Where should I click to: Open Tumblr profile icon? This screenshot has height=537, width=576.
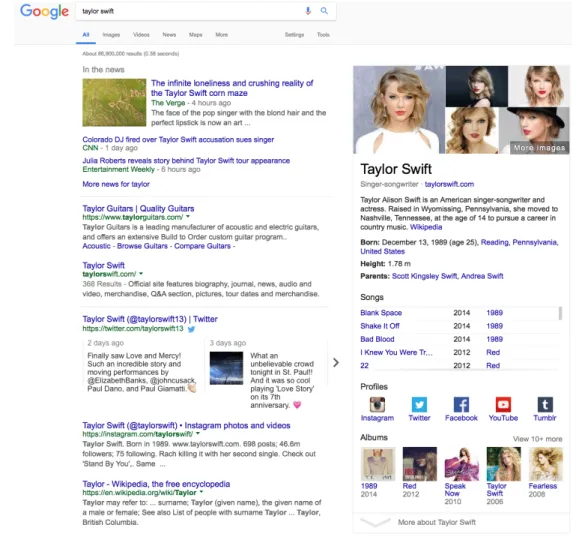coord(545,405)
